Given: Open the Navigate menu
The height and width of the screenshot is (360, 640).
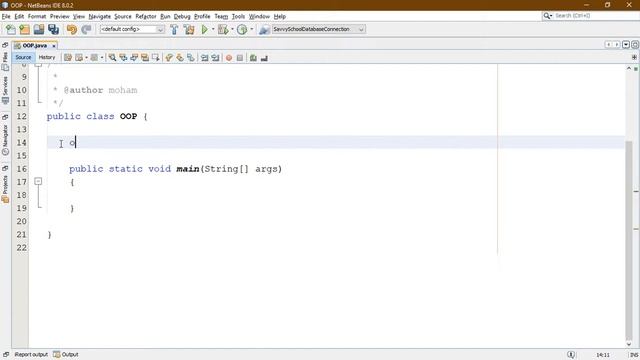Looking at the screenshot, I should 100,16.
